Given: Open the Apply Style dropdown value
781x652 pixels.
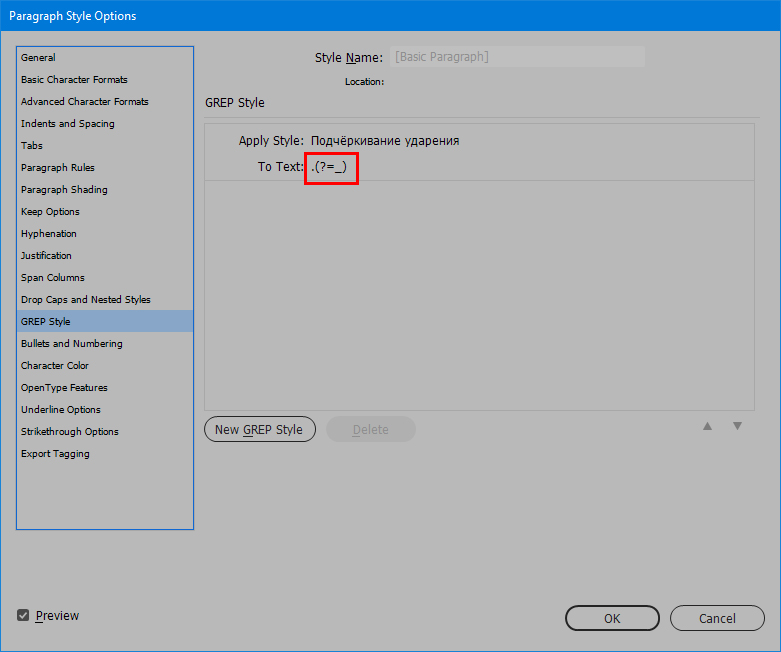Looking at the screenshot, I should pyautogui.click(x=385, y=141).
